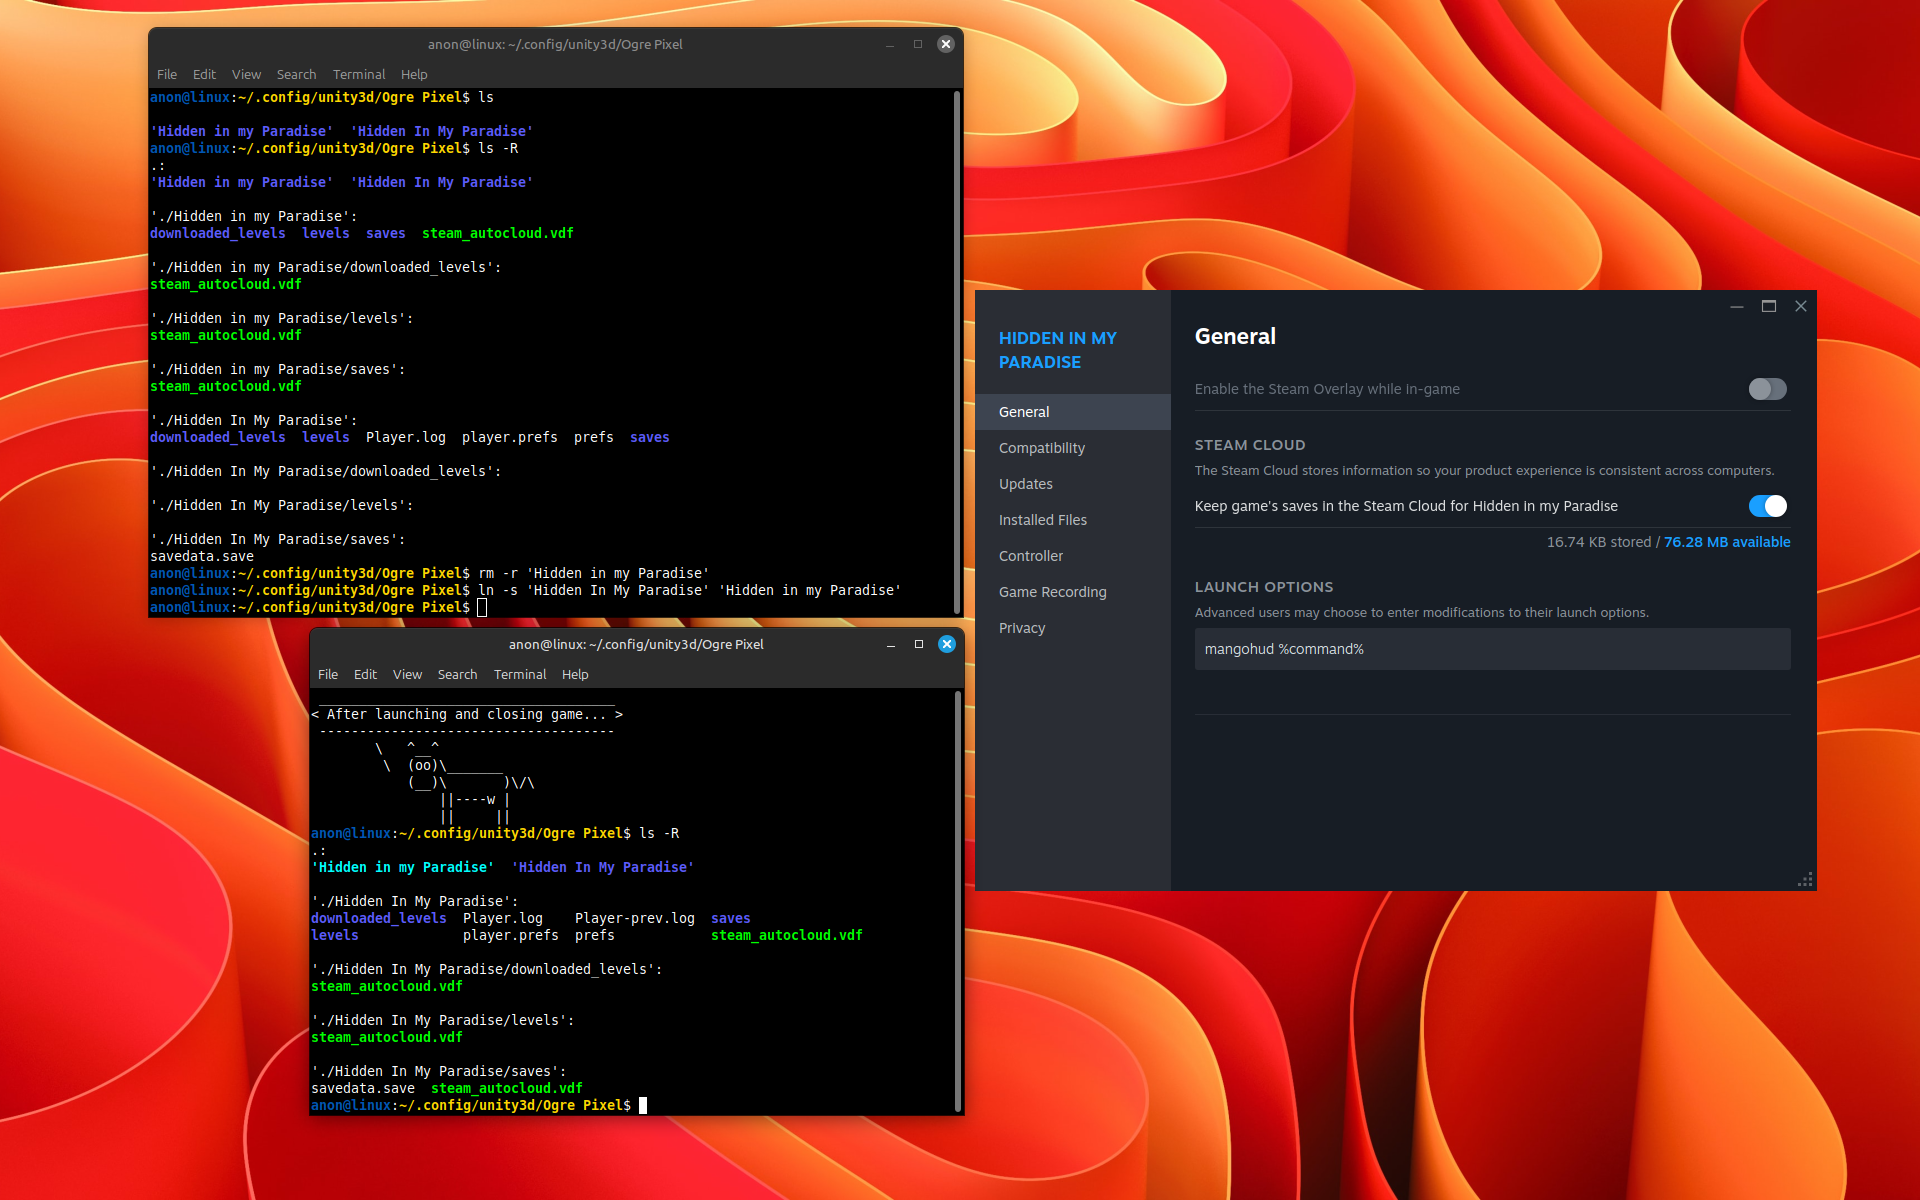The width and height of the screenshot is (1920, 1200).
Task: Open Compatibility settings in sidebar
Action: coord(1041,448)
